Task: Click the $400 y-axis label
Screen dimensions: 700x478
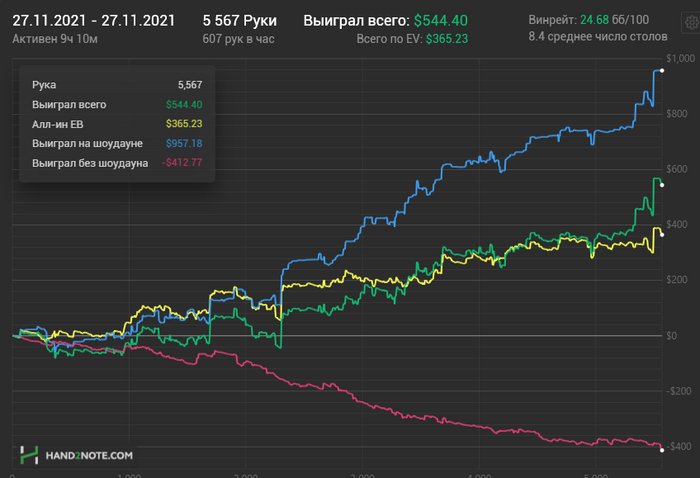Action: click(677, 224)
